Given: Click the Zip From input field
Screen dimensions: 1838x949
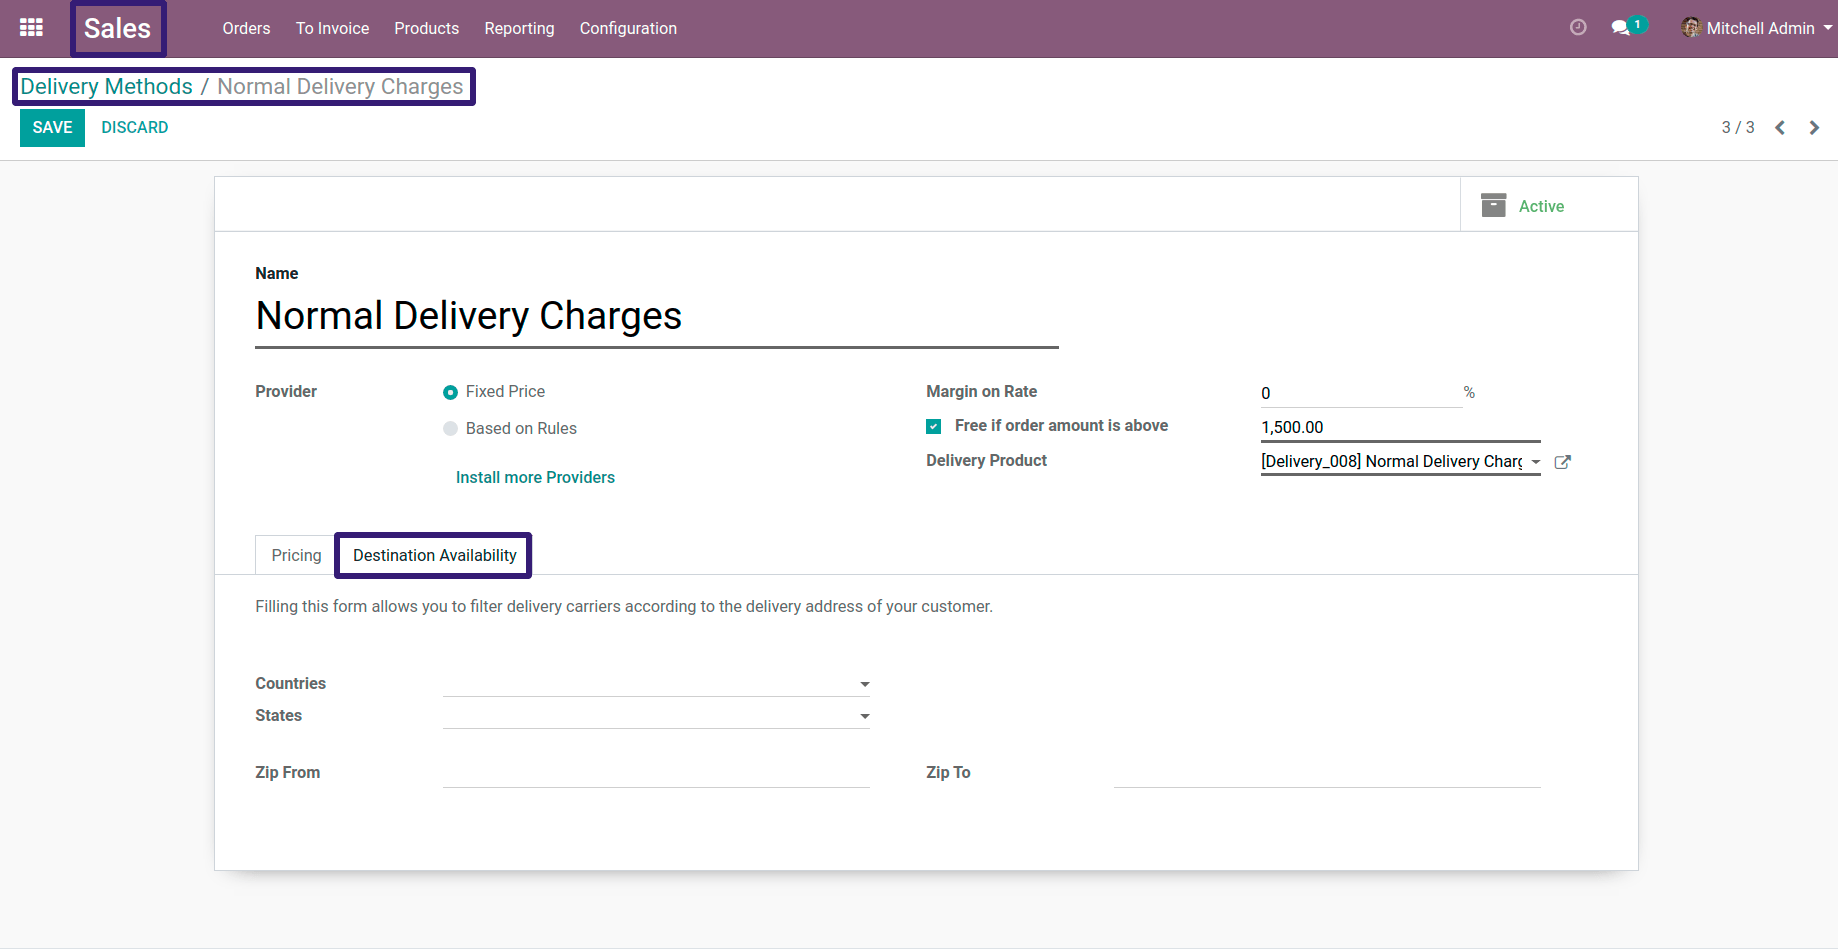Looking at the screenshot, I should 656,773.
